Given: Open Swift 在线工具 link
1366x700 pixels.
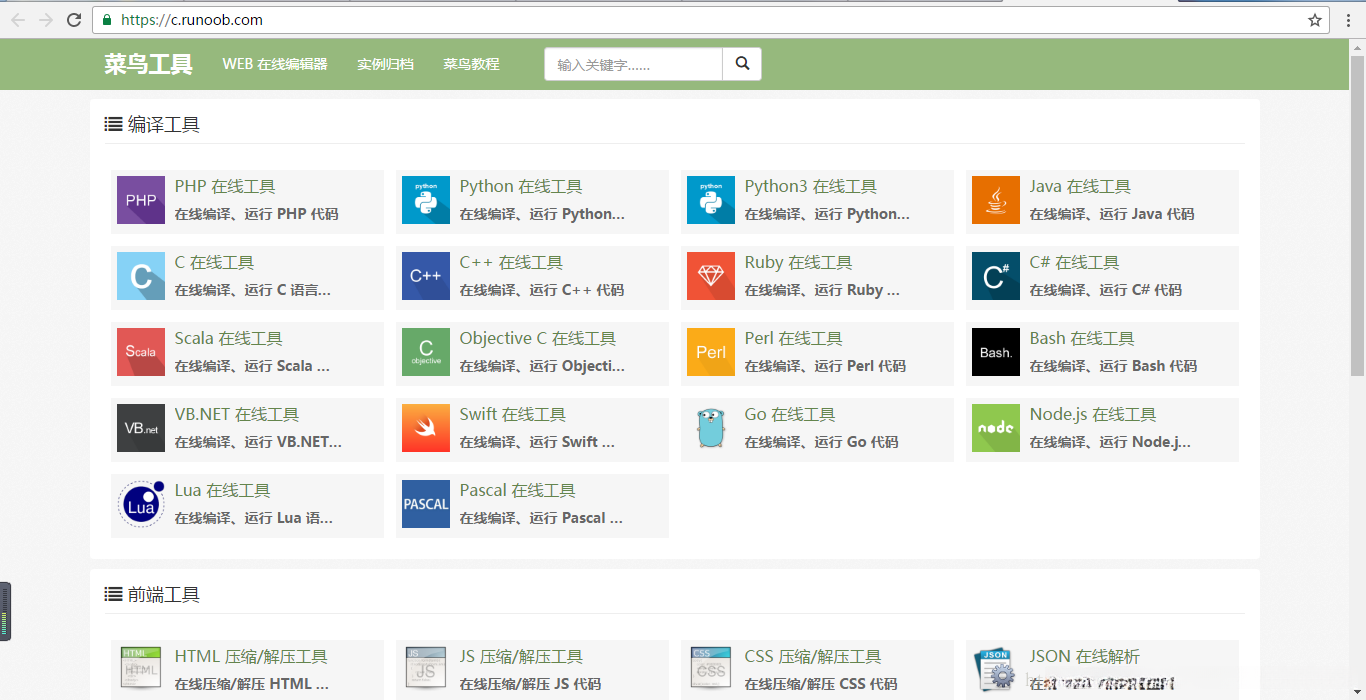Looking at the screenshot, I should [x=513, y=414].
